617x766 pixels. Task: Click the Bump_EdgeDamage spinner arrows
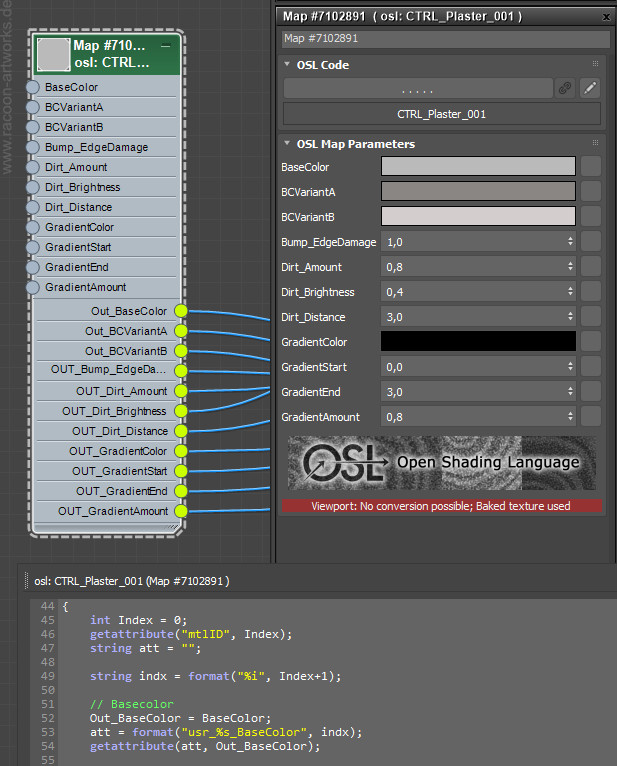pyautogui.click(x=570, y=242)
